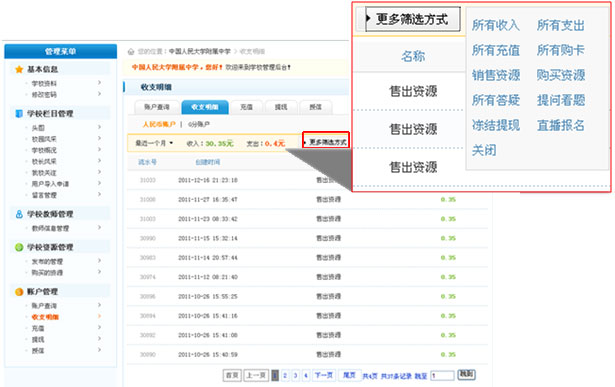Switch to the 提现 tab
615x387 pixels.
coord(280,107)
